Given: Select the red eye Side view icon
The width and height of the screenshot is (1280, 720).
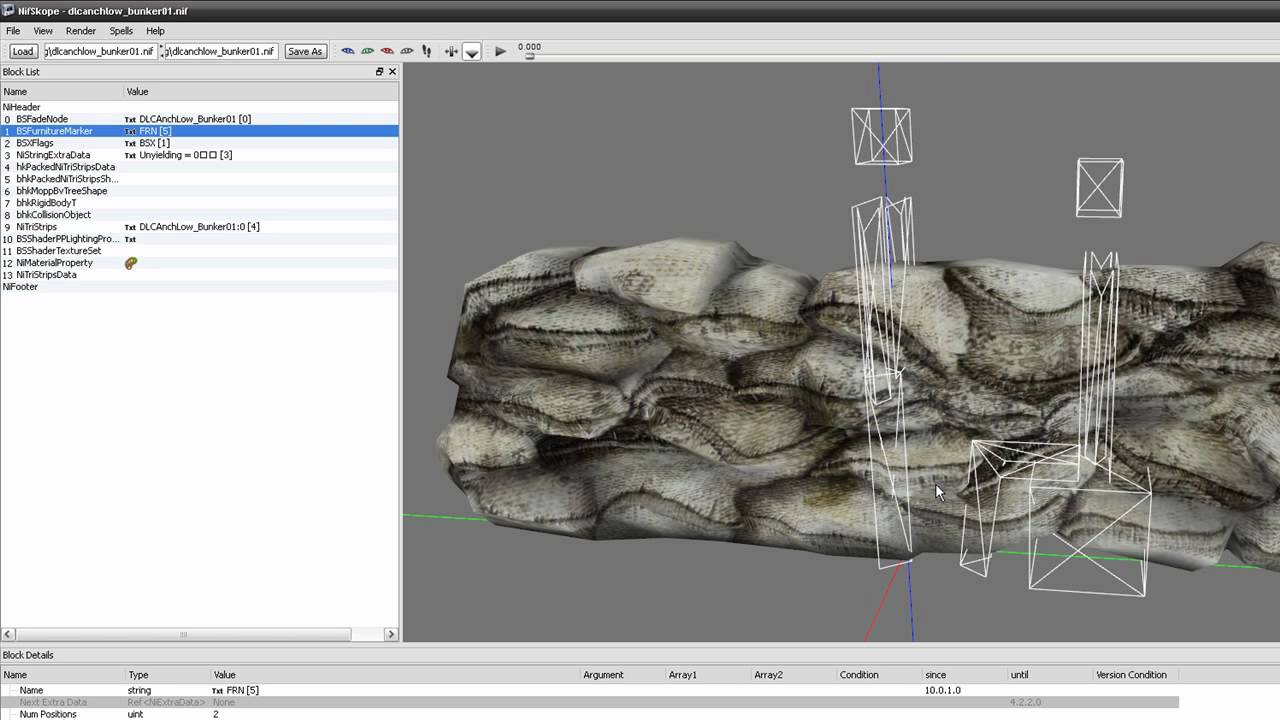Looking at the screenshot, I should coord(387,51).
